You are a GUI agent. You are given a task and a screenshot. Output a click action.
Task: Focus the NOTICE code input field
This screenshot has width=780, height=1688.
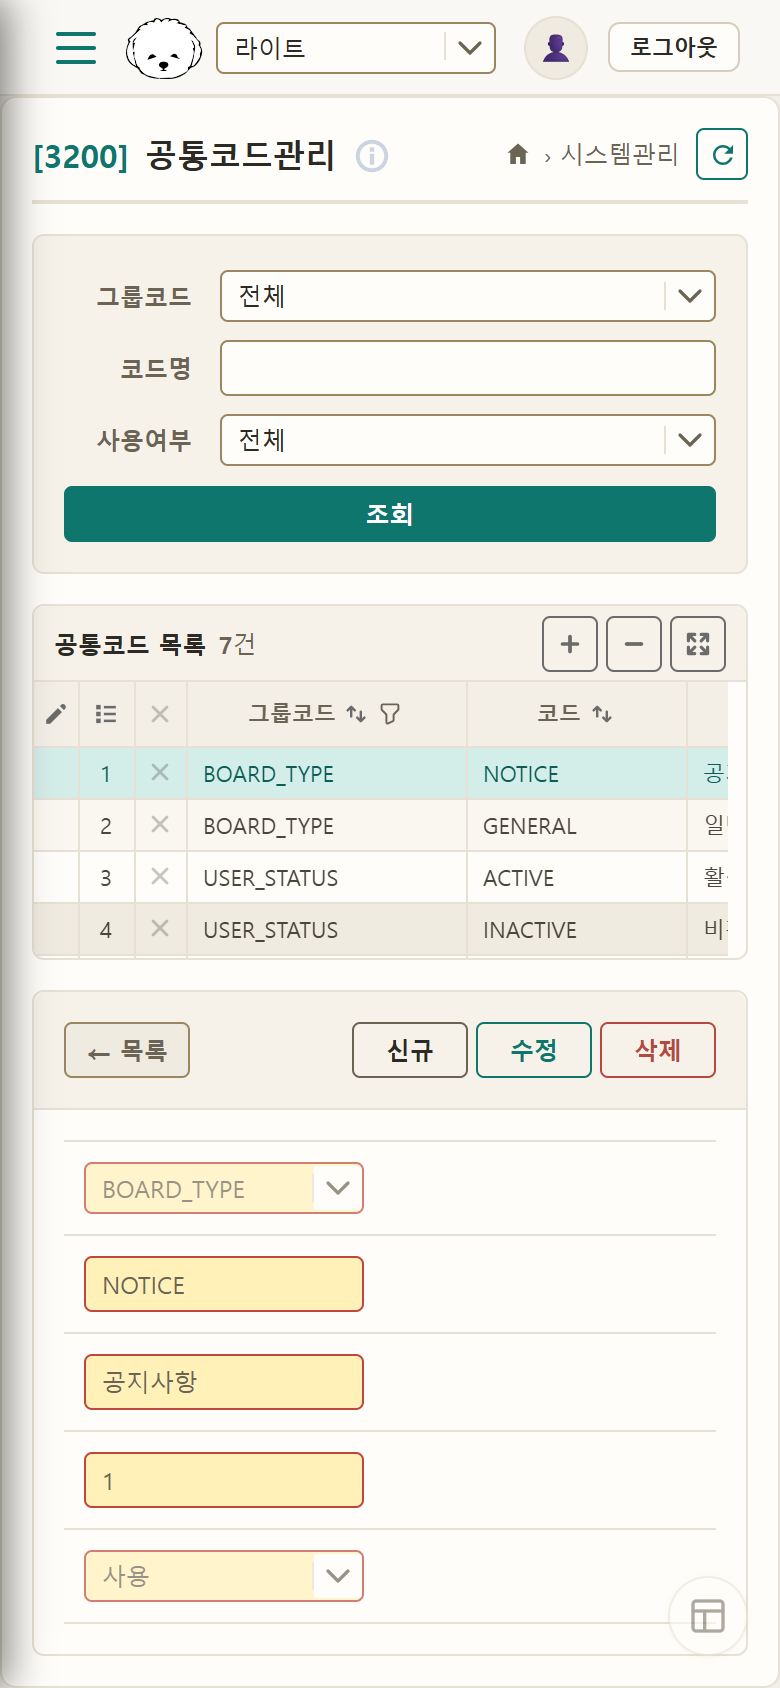(x=224, y=1284)
